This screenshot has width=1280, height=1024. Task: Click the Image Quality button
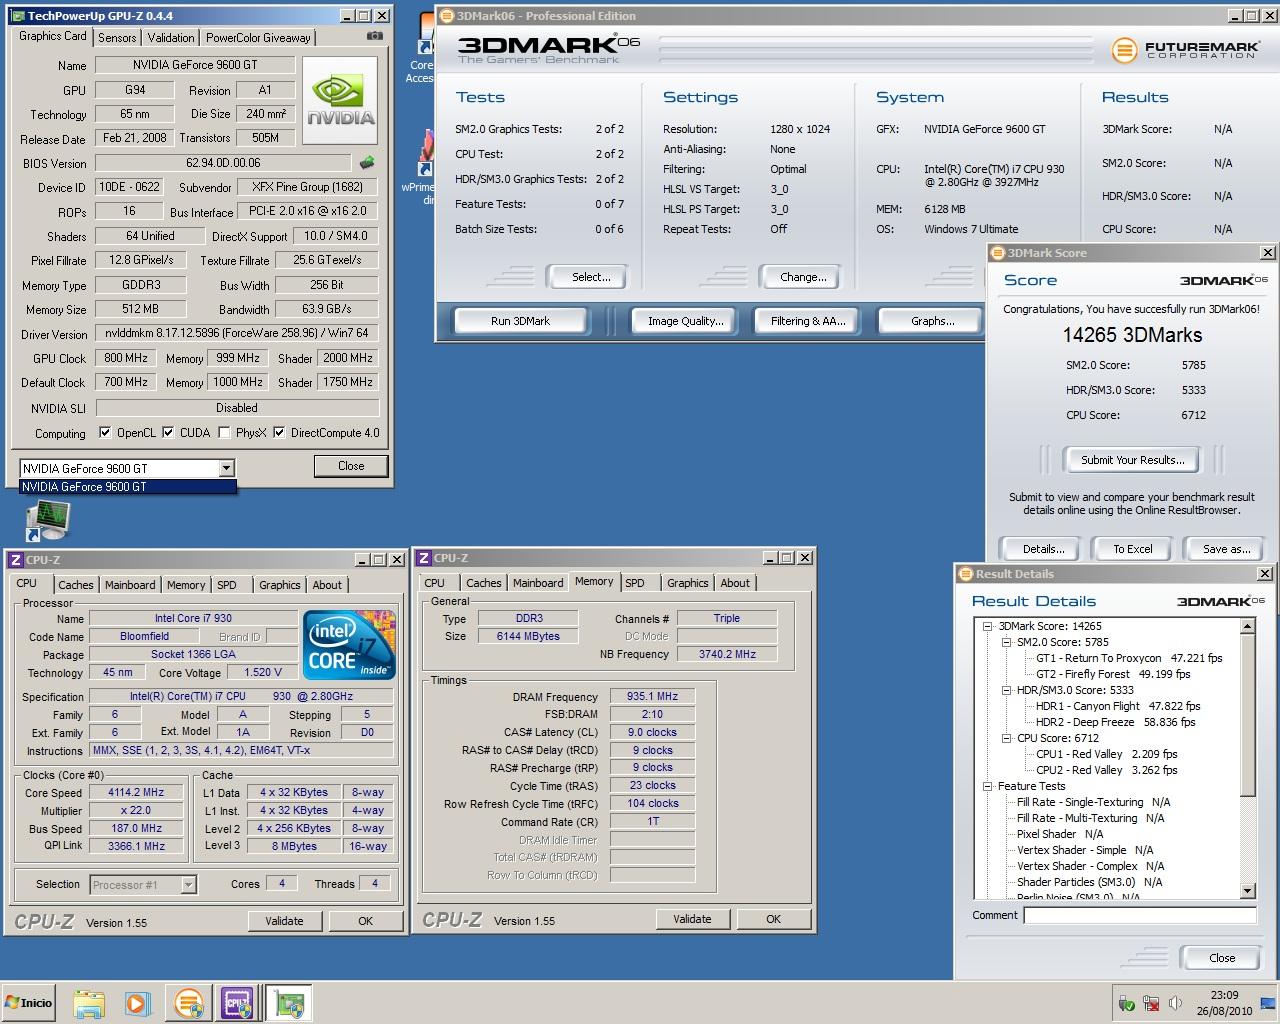point(685,321)
